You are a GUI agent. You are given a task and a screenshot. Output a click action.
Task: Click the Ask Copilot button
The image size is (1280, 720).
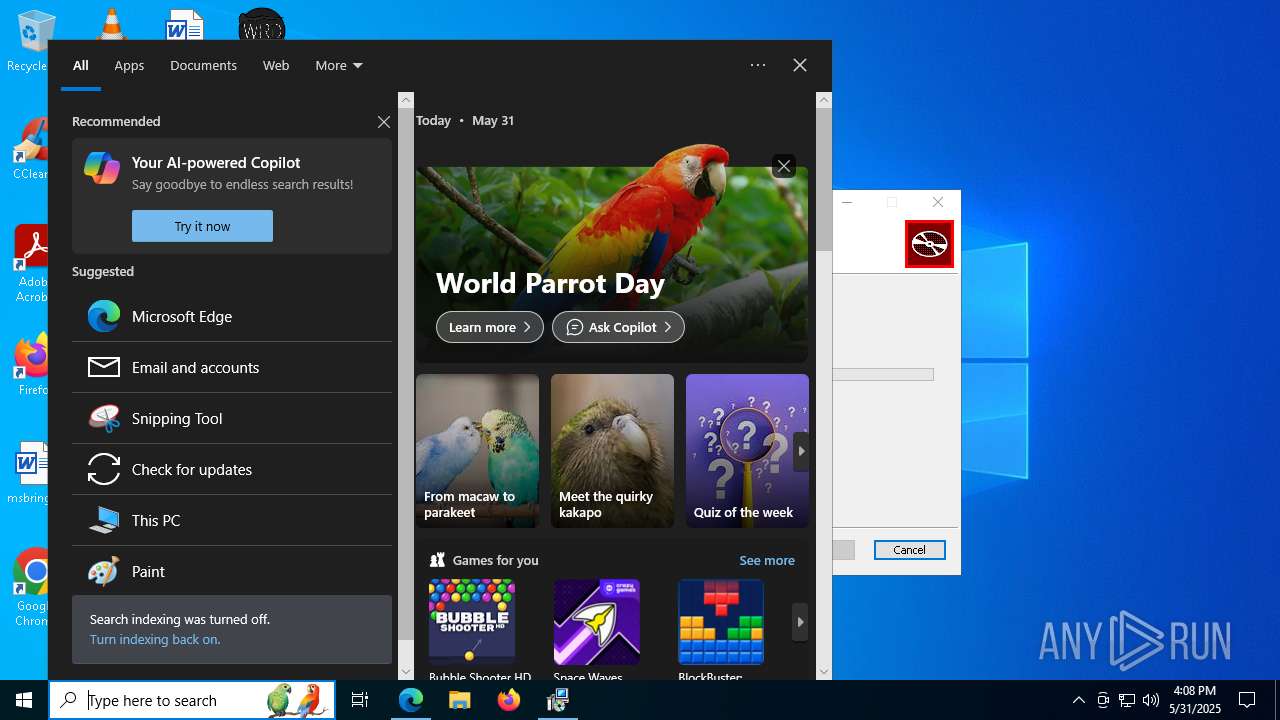[x=618, y=327]
